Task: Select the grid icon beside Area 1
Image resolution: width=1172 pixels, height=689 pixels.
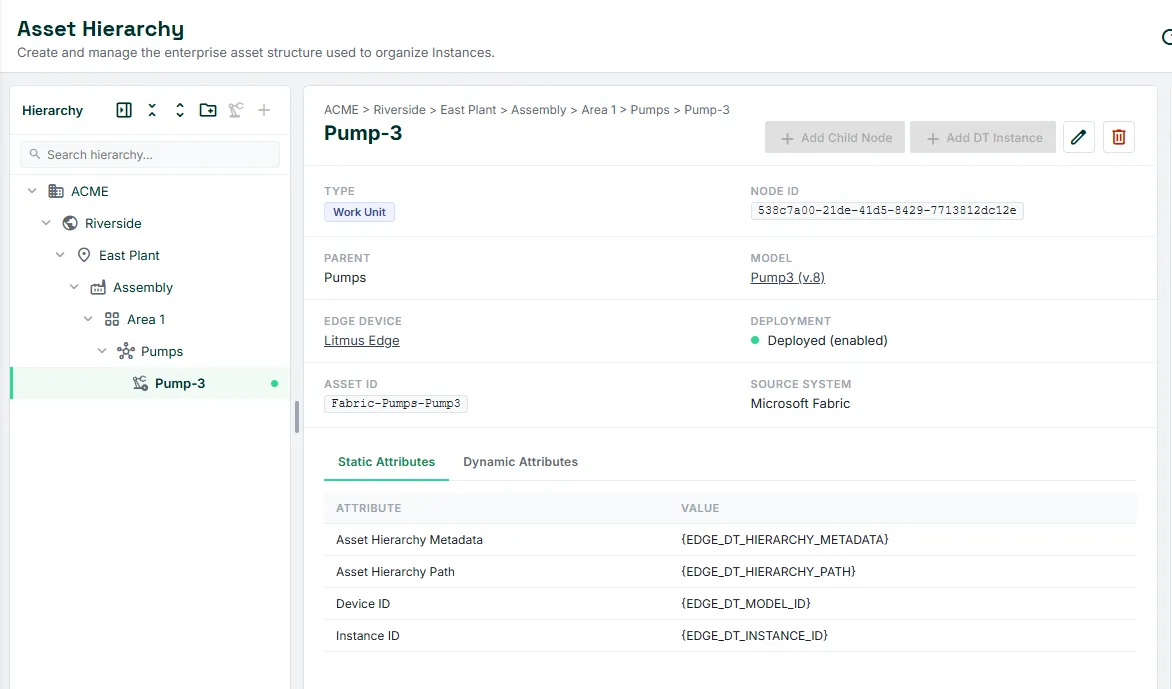Action: point(112,320)
